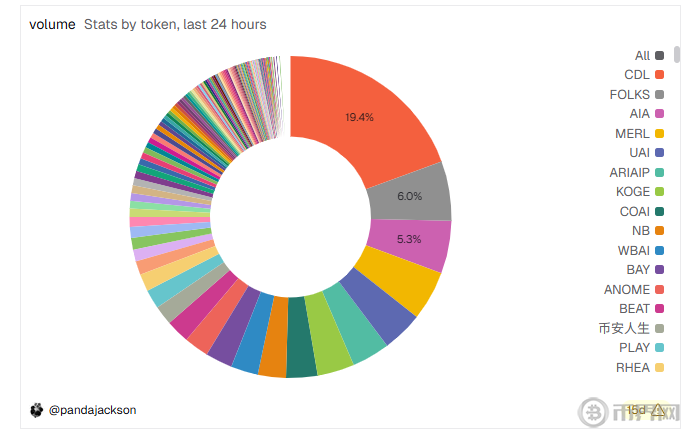Click the 6.0% gray pie slice

[x=410, y=196]
